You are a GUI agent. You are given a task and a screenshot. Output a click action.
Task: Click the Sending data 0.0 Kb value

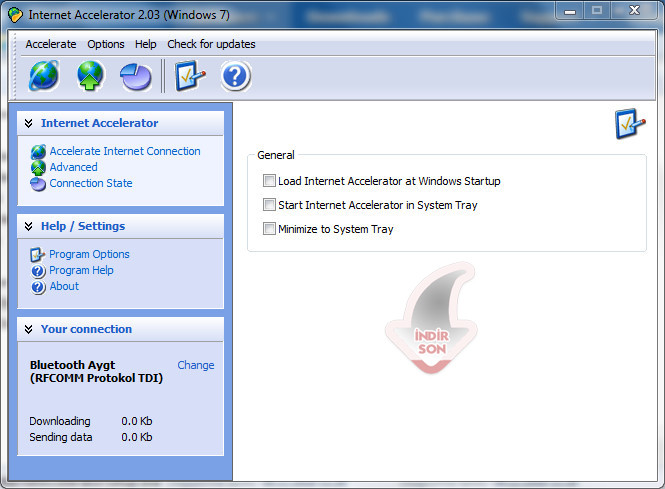[137, 437]
